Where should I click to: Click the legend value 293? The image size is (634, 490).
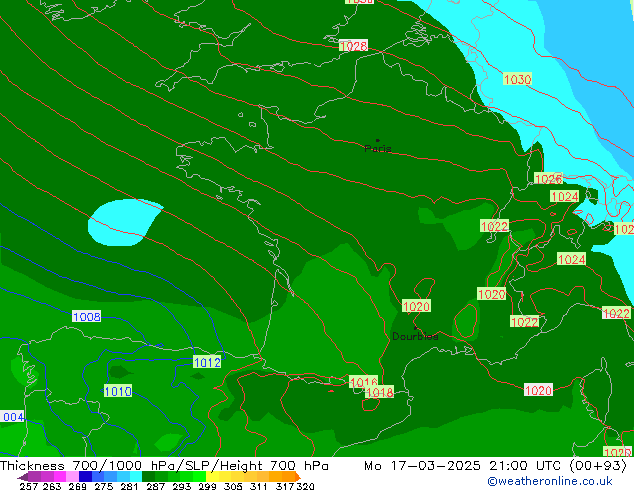[x=182, y=486]
